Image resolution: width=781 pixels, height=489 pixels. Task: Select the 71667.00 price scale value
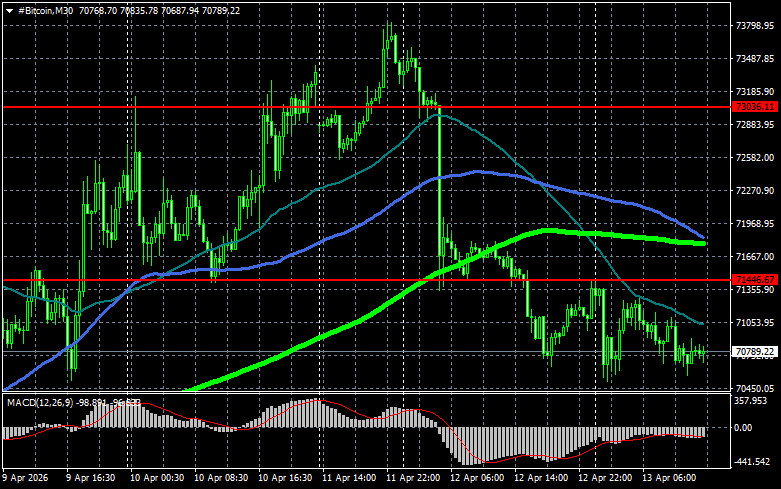(755, 257)
